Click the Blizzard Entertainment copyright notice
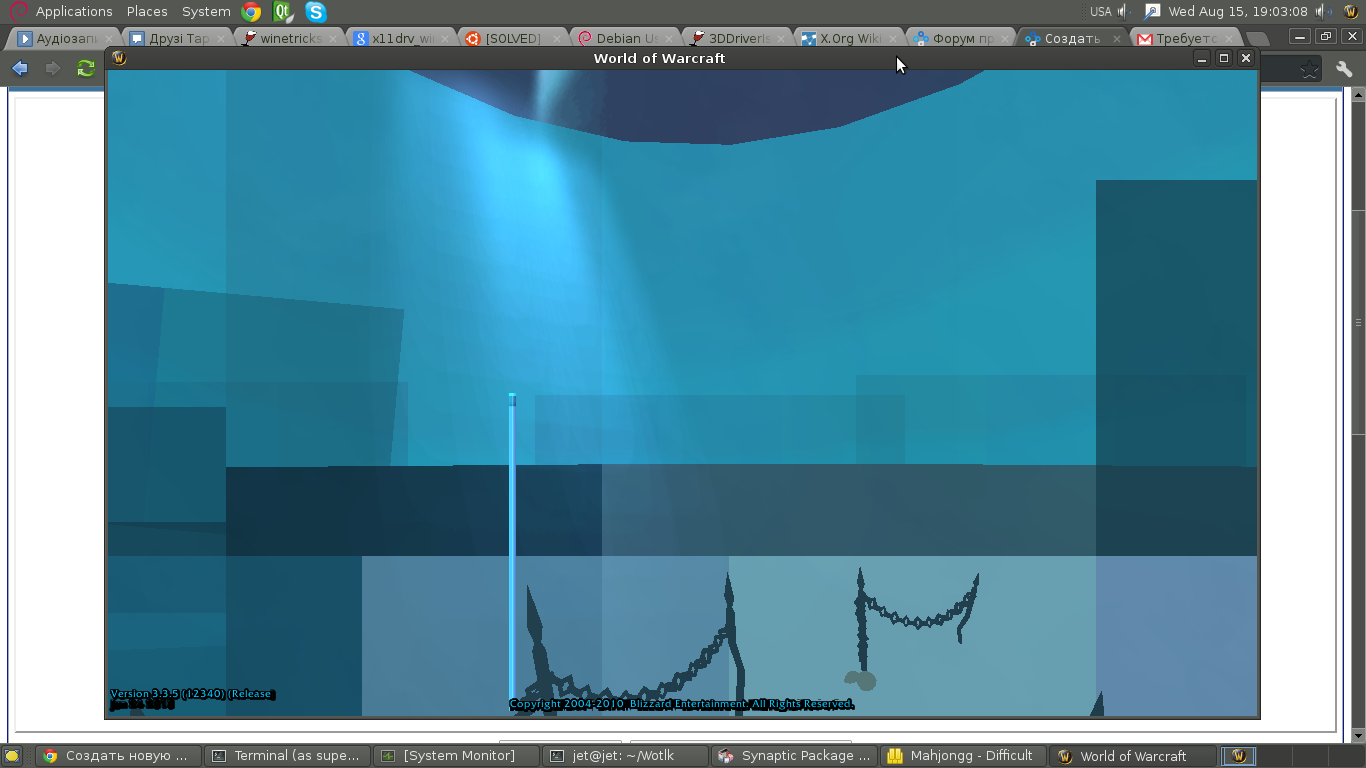 coord(681,704)
